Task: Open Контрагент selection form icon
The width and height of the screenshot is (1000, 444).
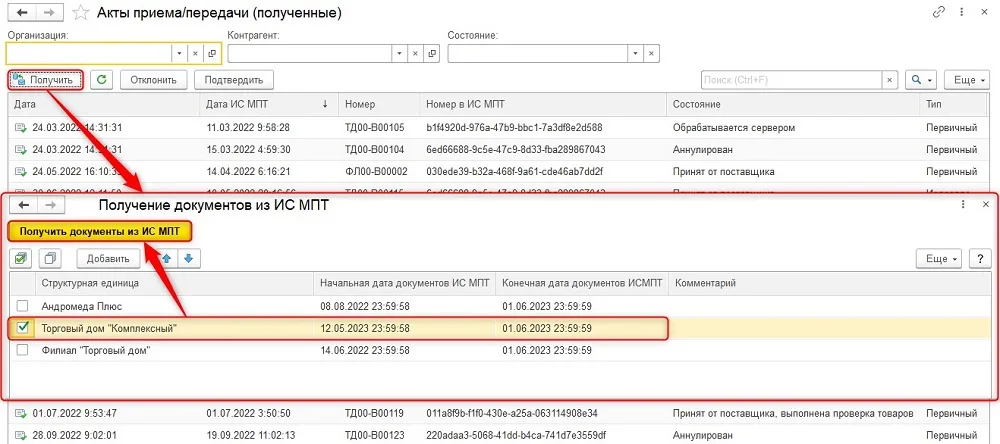Action: [432, 54]
